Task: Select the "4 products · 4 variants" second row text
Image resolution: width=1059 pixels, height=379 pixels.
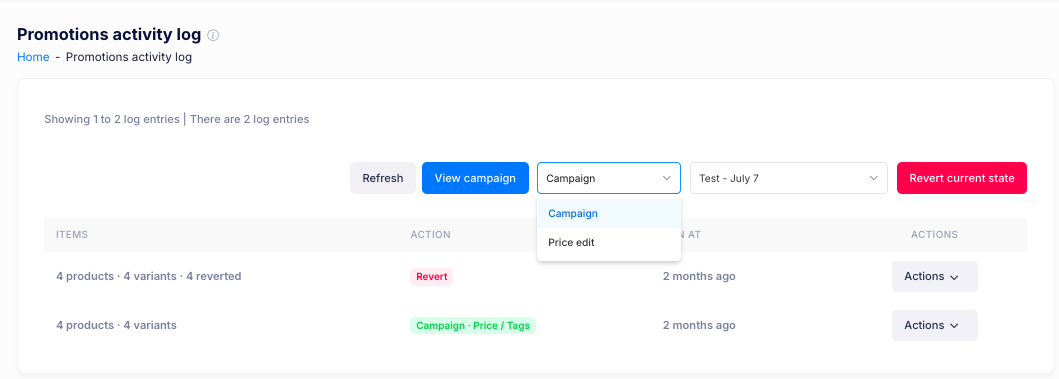Action: click(x=116, y=326)
